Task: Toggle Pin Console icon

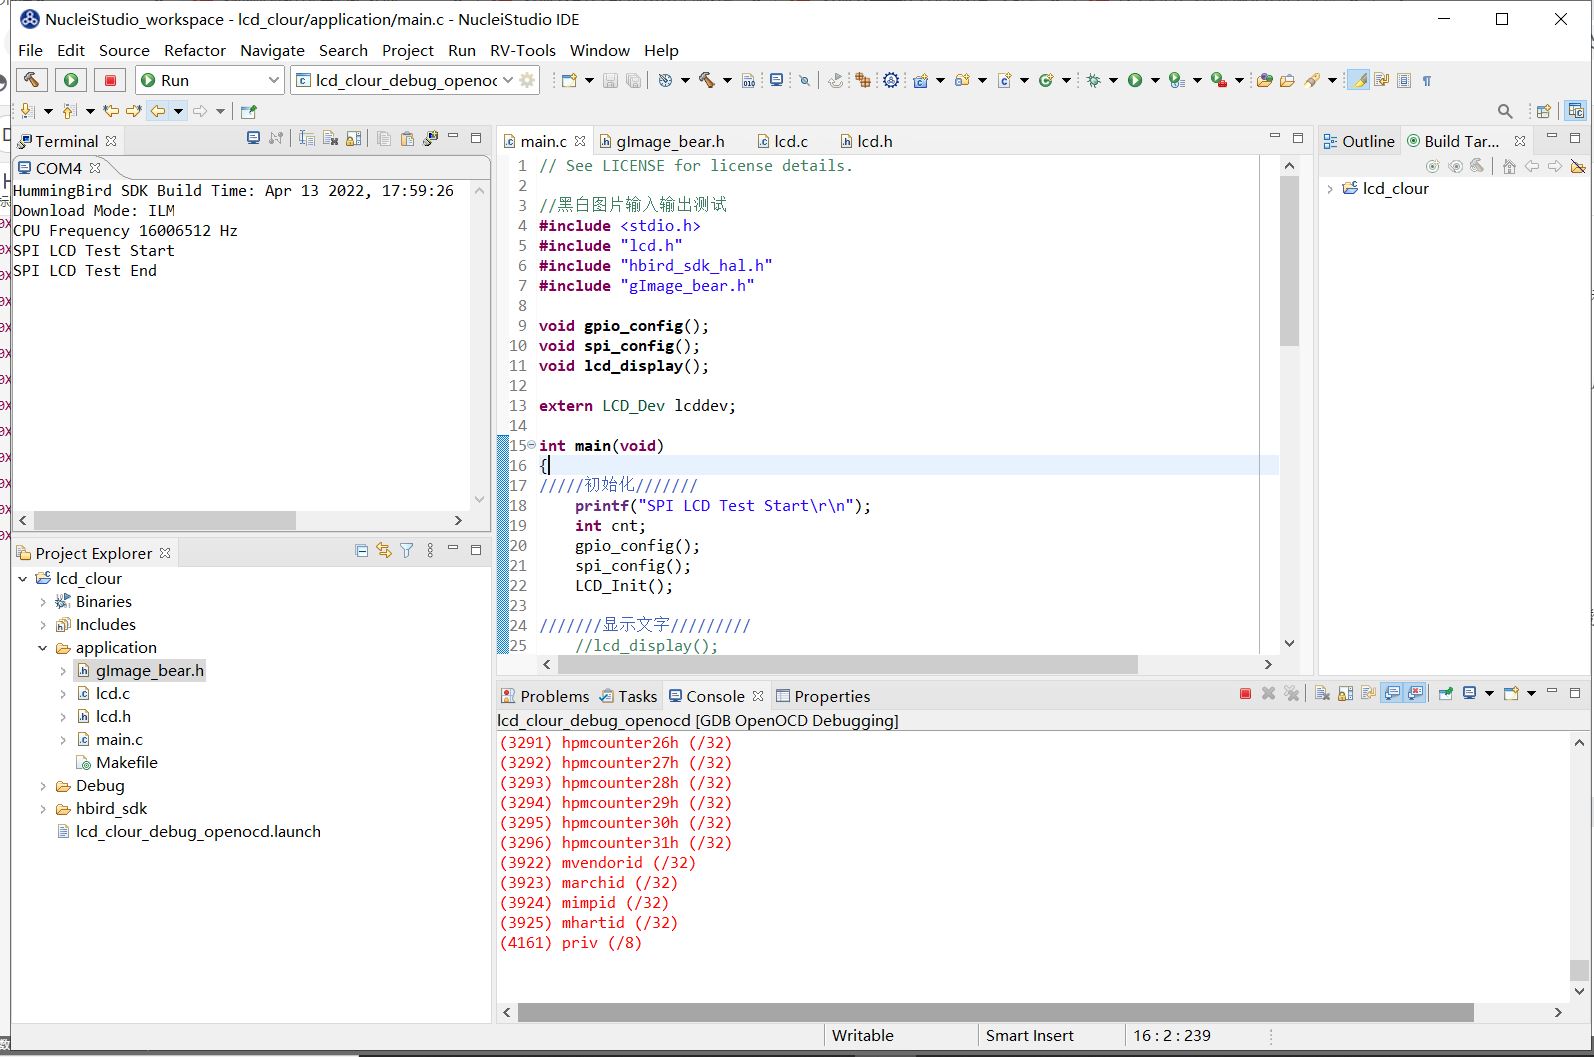Action: [x=1446, y=693]
